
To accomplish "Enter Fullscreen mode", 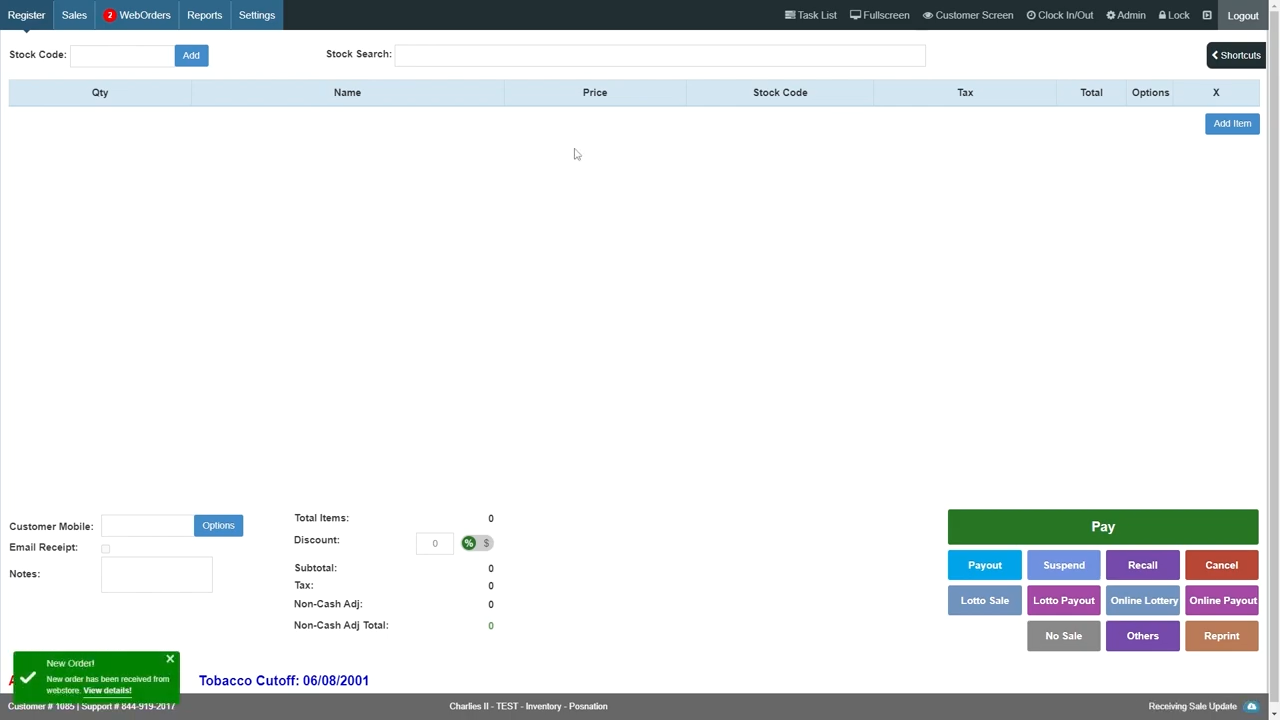I will 879,15.
